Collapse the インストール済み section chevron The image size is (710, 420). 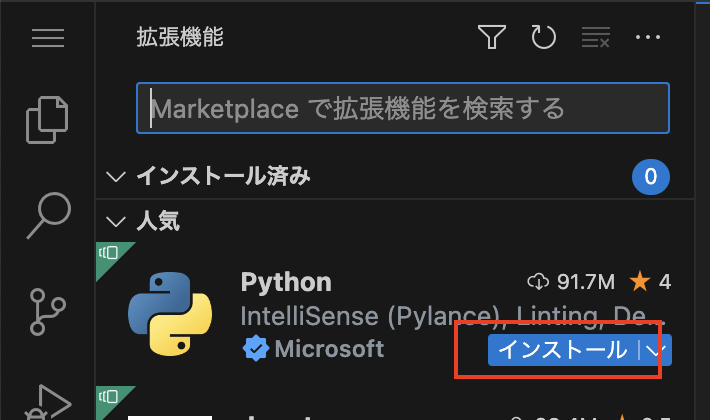115,177
